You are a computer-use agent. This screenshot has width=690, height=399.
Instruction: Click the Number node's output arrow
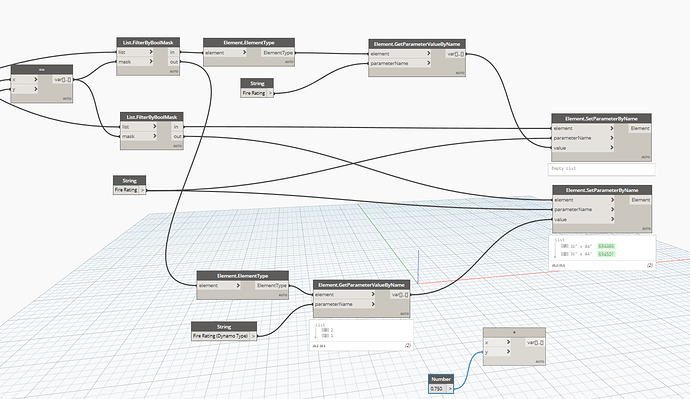pos(450,388)
